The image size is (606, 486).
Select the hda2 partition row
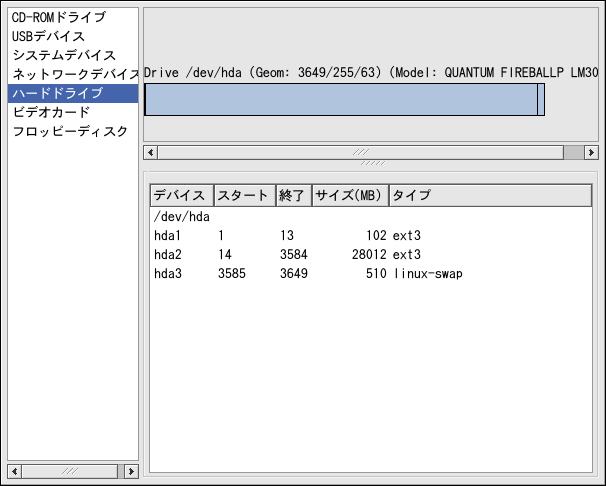tap(300, 255)
